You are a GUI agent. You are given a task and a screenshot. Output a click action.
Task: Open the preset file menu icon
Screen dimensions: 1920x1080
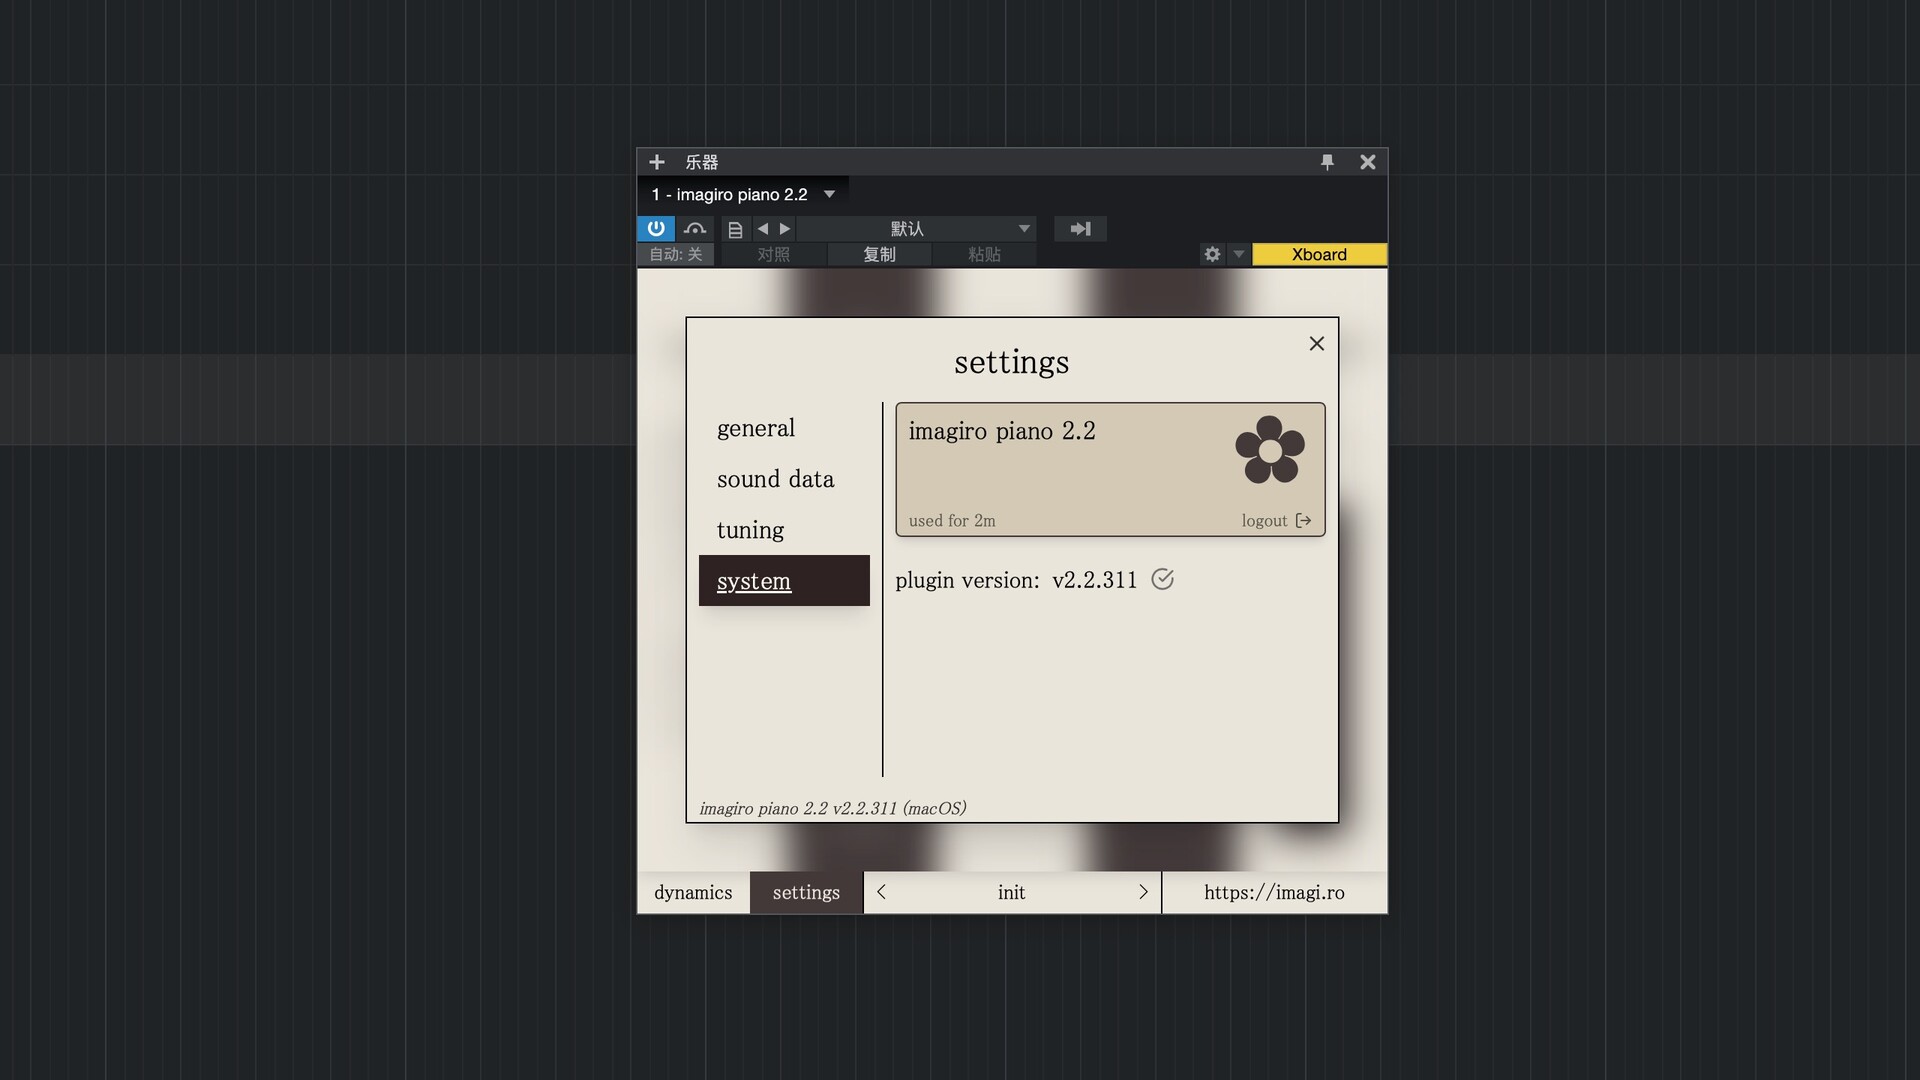735,230
